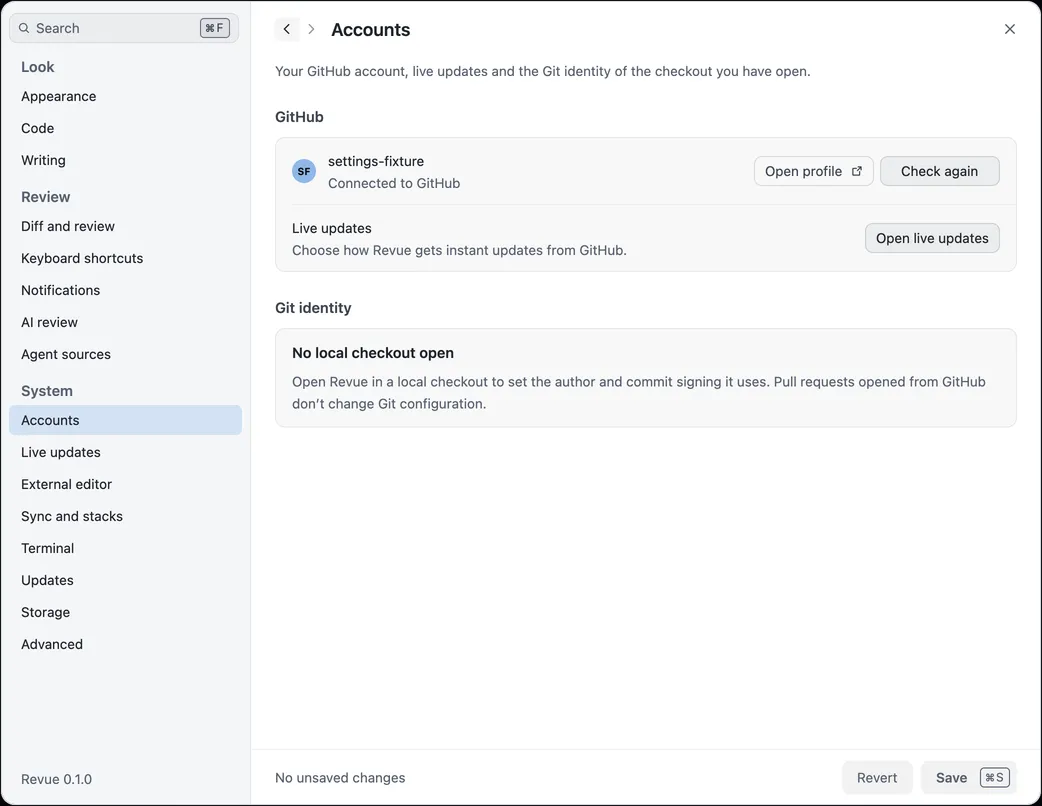Image resolution: width=1042 pixels, height=806 pixels.
Task: Click the No unsaved changes status
Action: pyautogui.click(x=340, y=777)
